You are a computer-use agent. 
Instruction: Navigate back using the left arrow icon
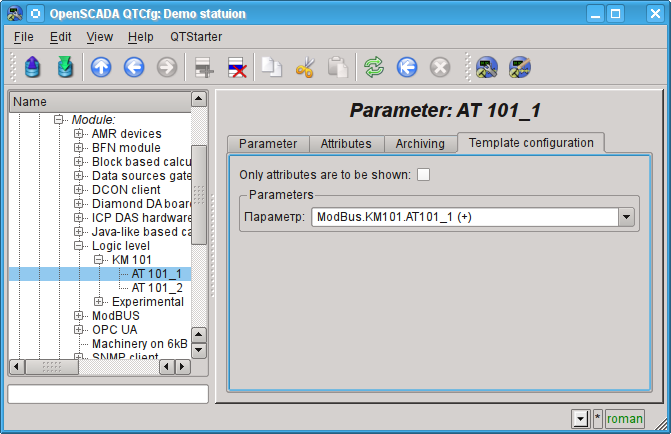134,67
